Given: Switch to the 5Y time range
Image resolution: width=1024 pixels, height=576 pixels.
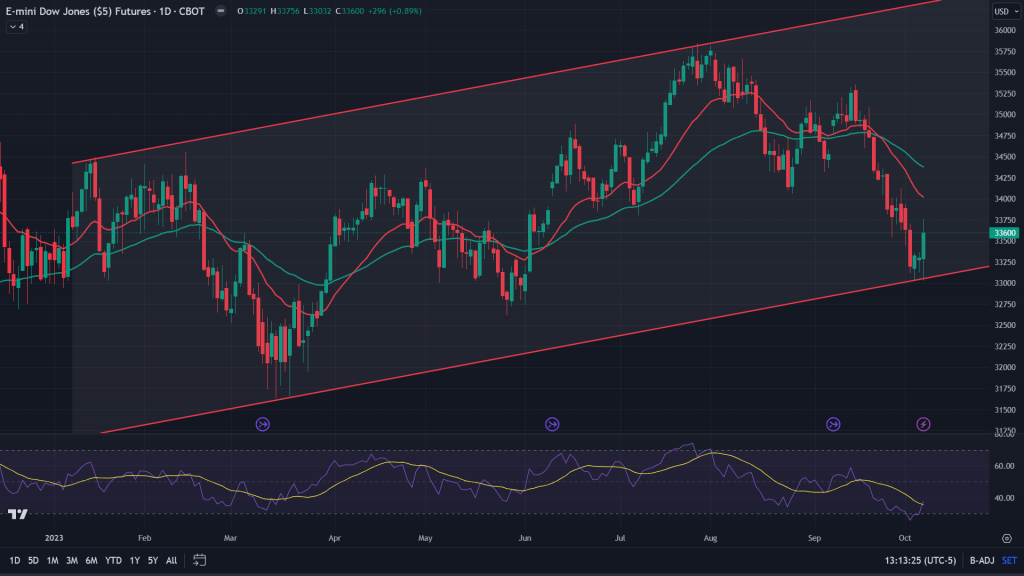Looking at the screenshot, I should (x=152, y=560).
